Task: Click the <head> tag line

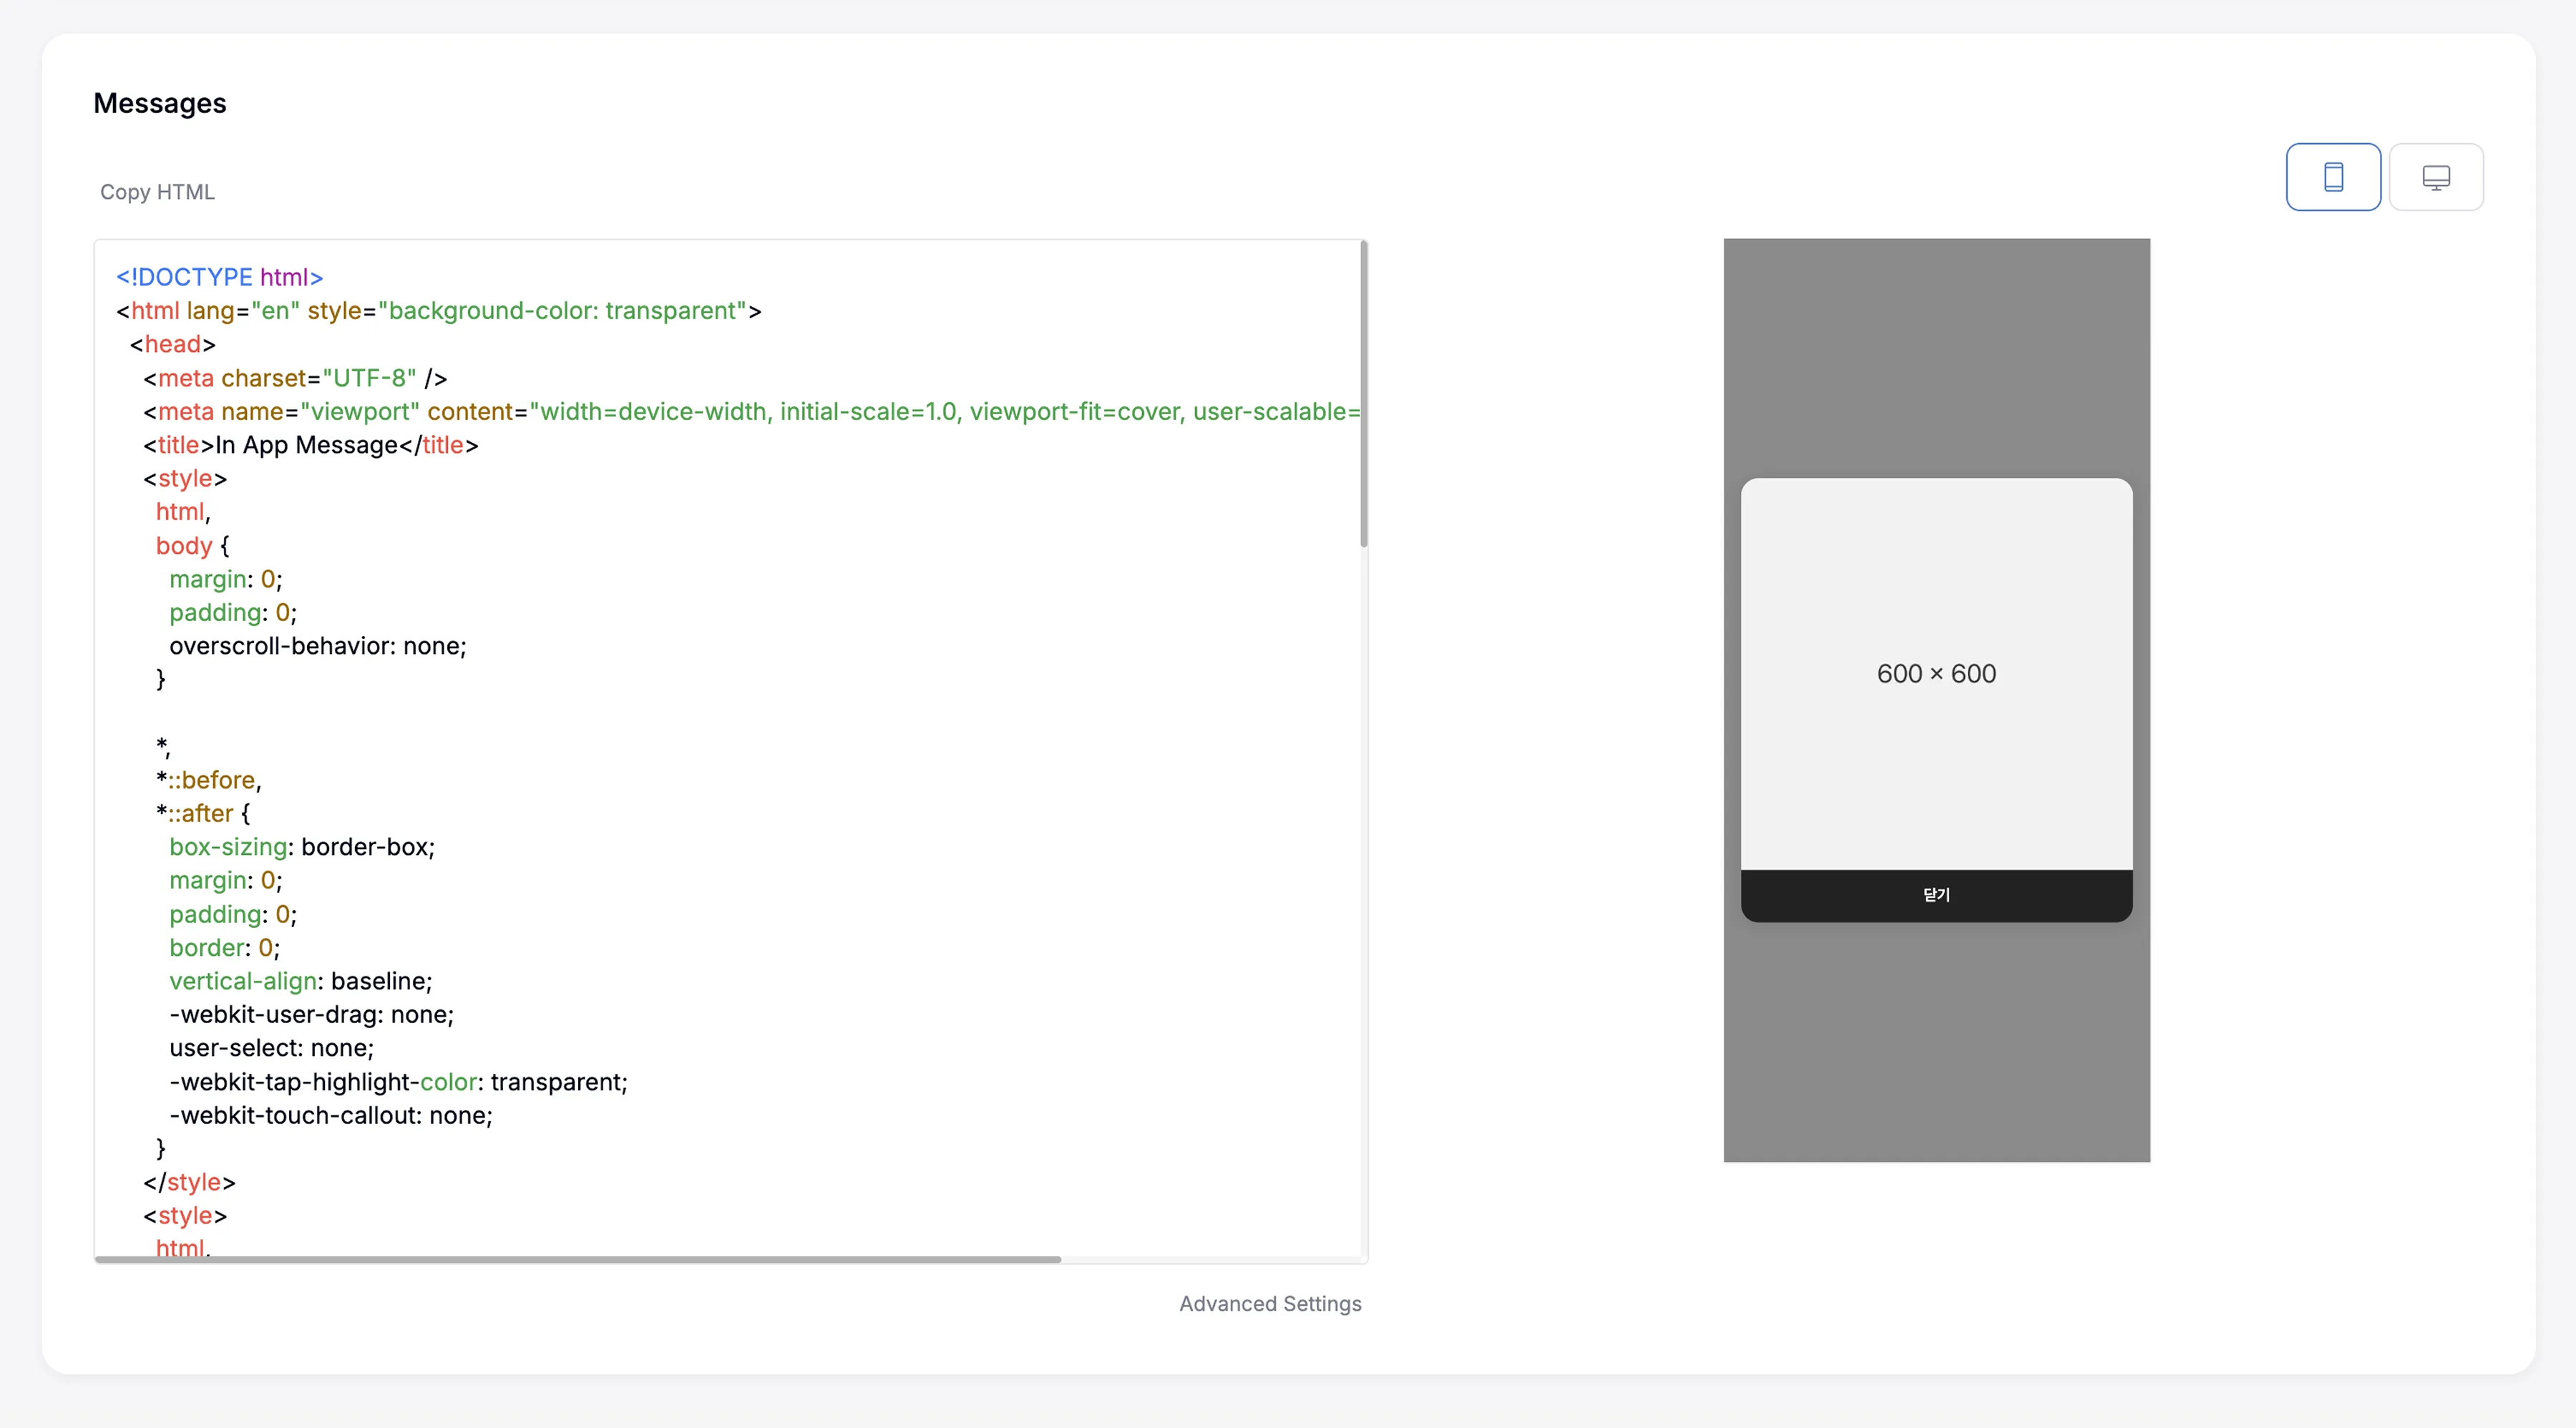Action: coord(172,344)
